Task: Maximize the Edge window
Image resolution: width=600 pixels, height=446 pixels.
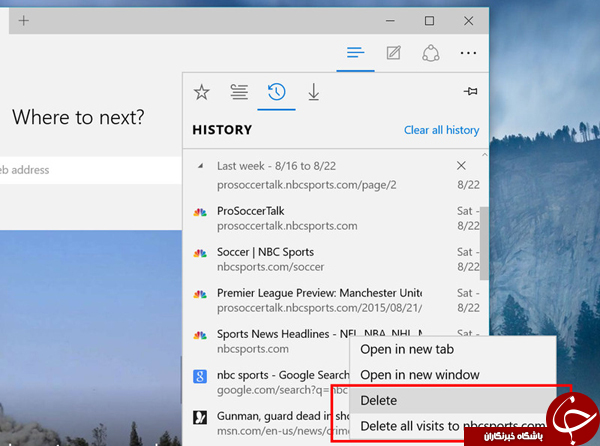Action: 429,21
